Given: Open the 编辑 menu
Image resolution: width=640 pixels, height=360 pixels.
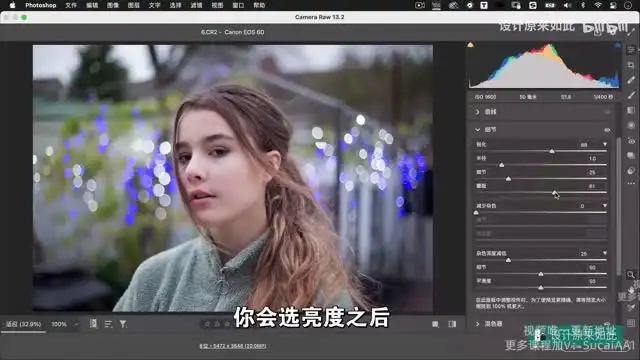Looking at the screenshot, I should 92,5.
